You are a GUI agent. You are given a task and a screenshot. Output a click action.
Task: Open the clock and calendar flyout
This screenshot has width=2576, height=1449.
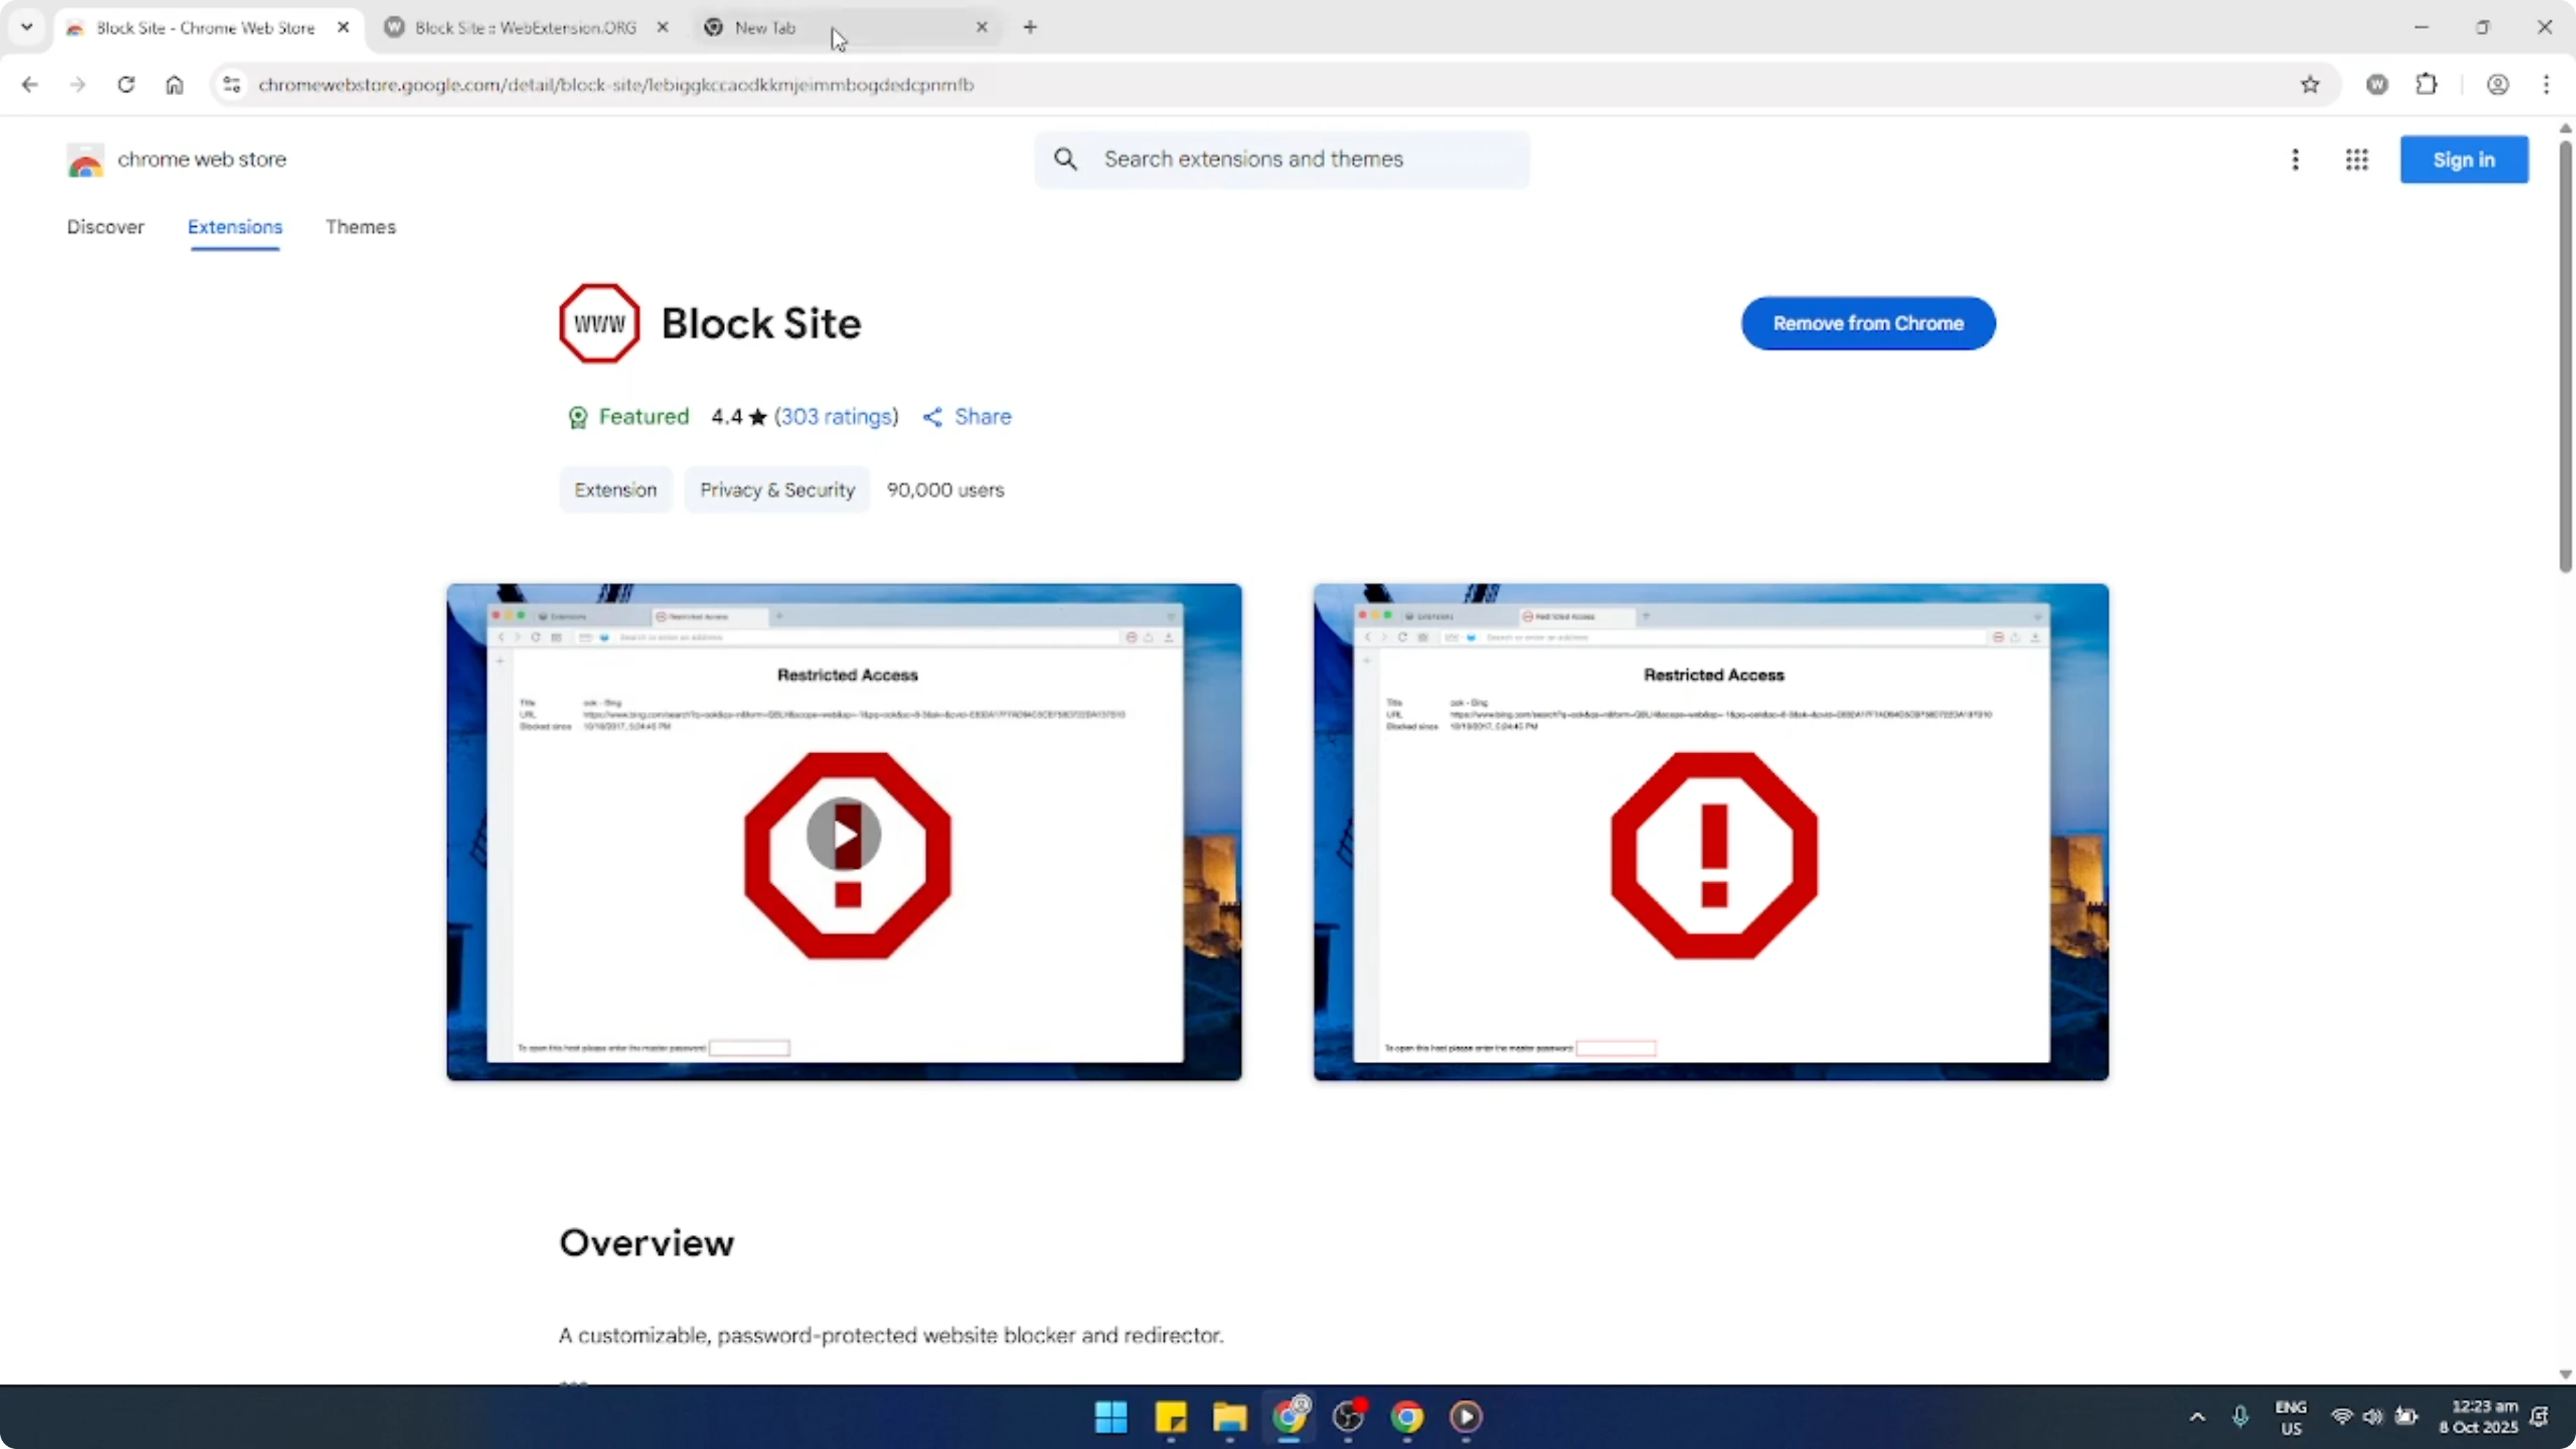pos(2478,1417)
